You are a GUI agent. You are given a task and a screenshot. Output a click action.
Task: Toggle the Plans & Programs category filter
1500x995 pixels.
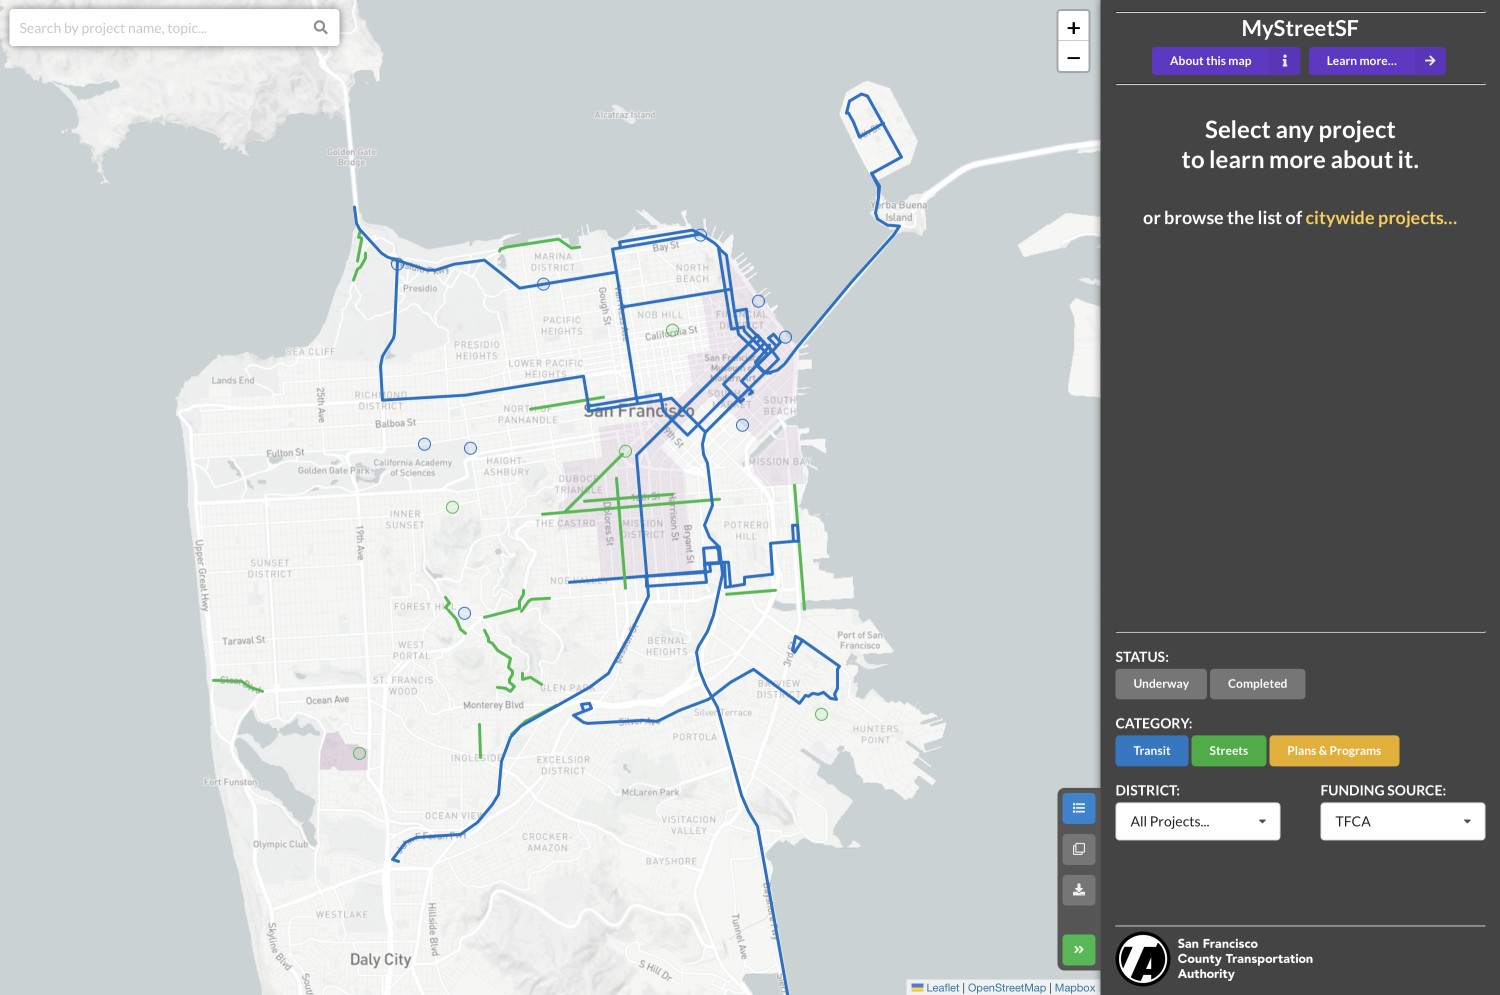click(1334, 750)
